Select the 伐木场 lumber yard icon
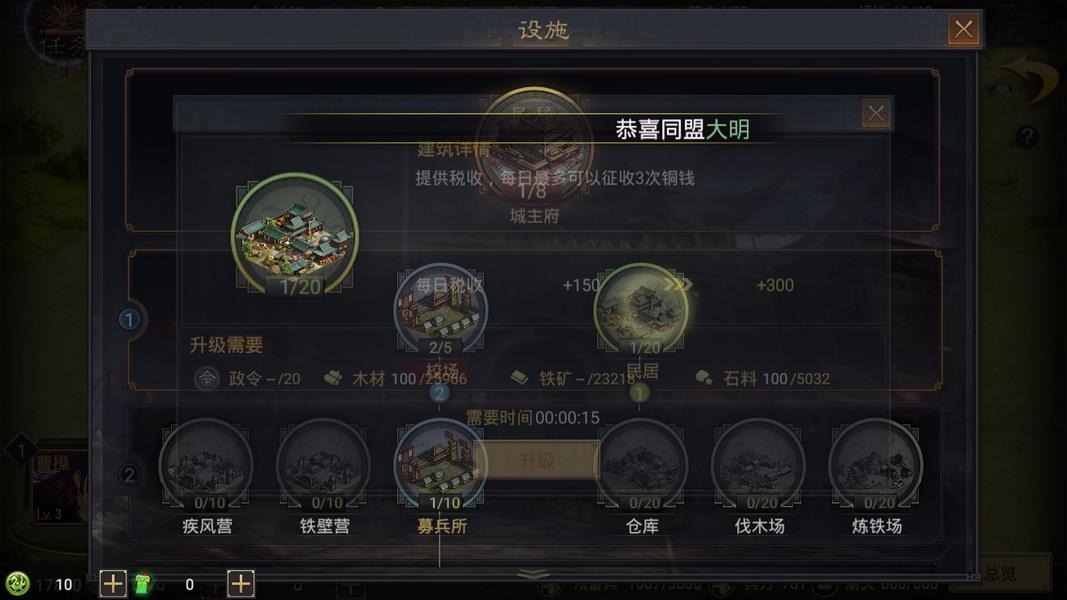The width and height of the screenshot is (1067, 600). (759, 466)
